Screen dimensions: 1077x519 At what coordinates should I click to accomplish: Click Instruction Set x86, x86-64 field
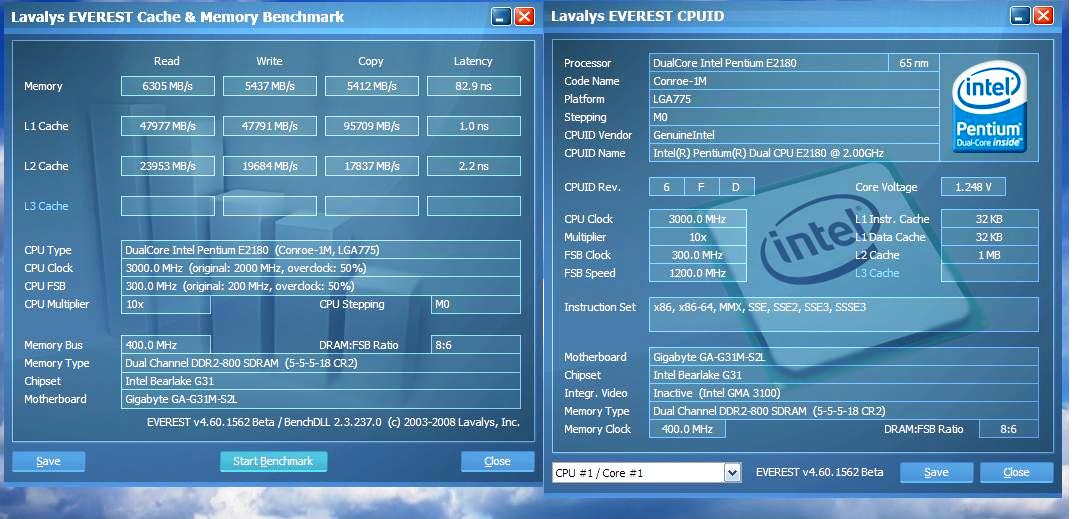[x=844, y=314]
